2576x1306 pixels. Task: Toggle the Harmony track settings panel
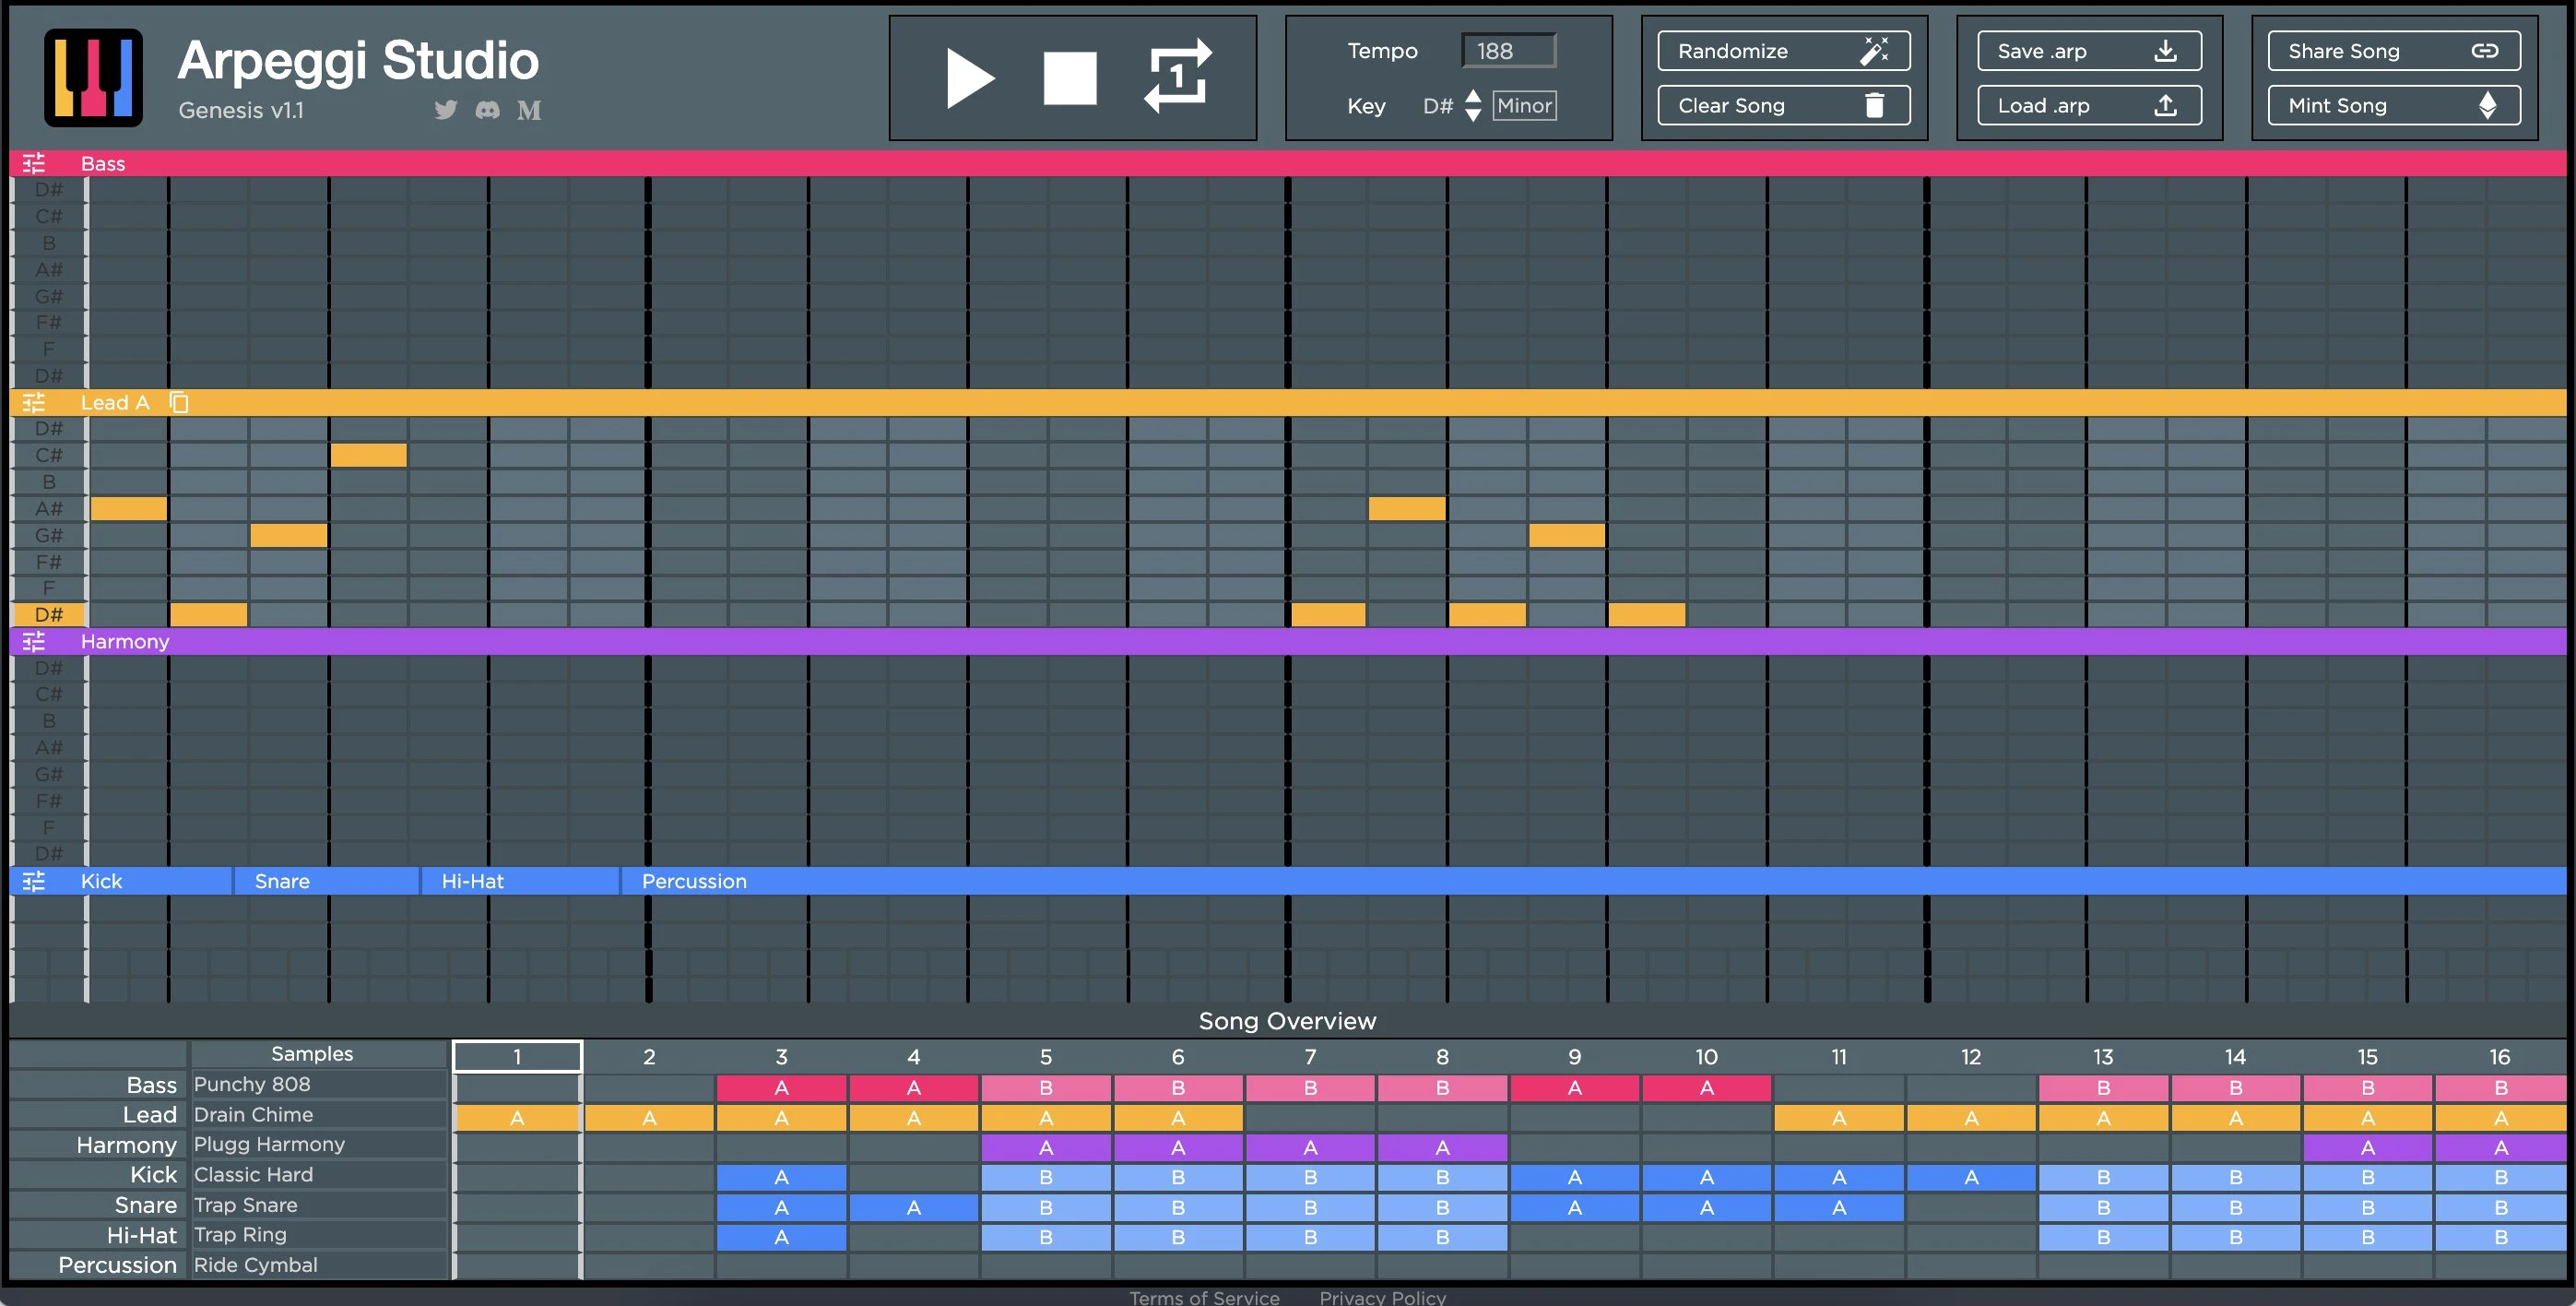click(x=31, y=641)
